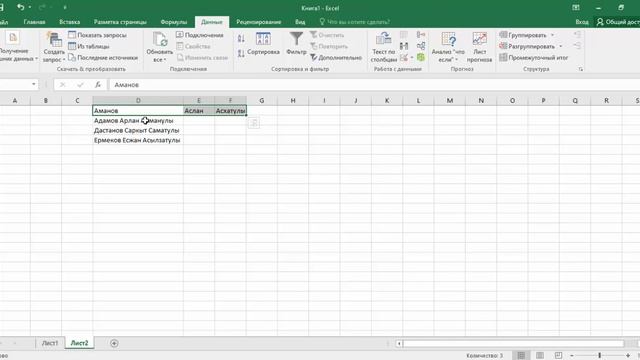Select cell with Адамов Арлан
Screen dimensions: 640x360
[138, 120]
